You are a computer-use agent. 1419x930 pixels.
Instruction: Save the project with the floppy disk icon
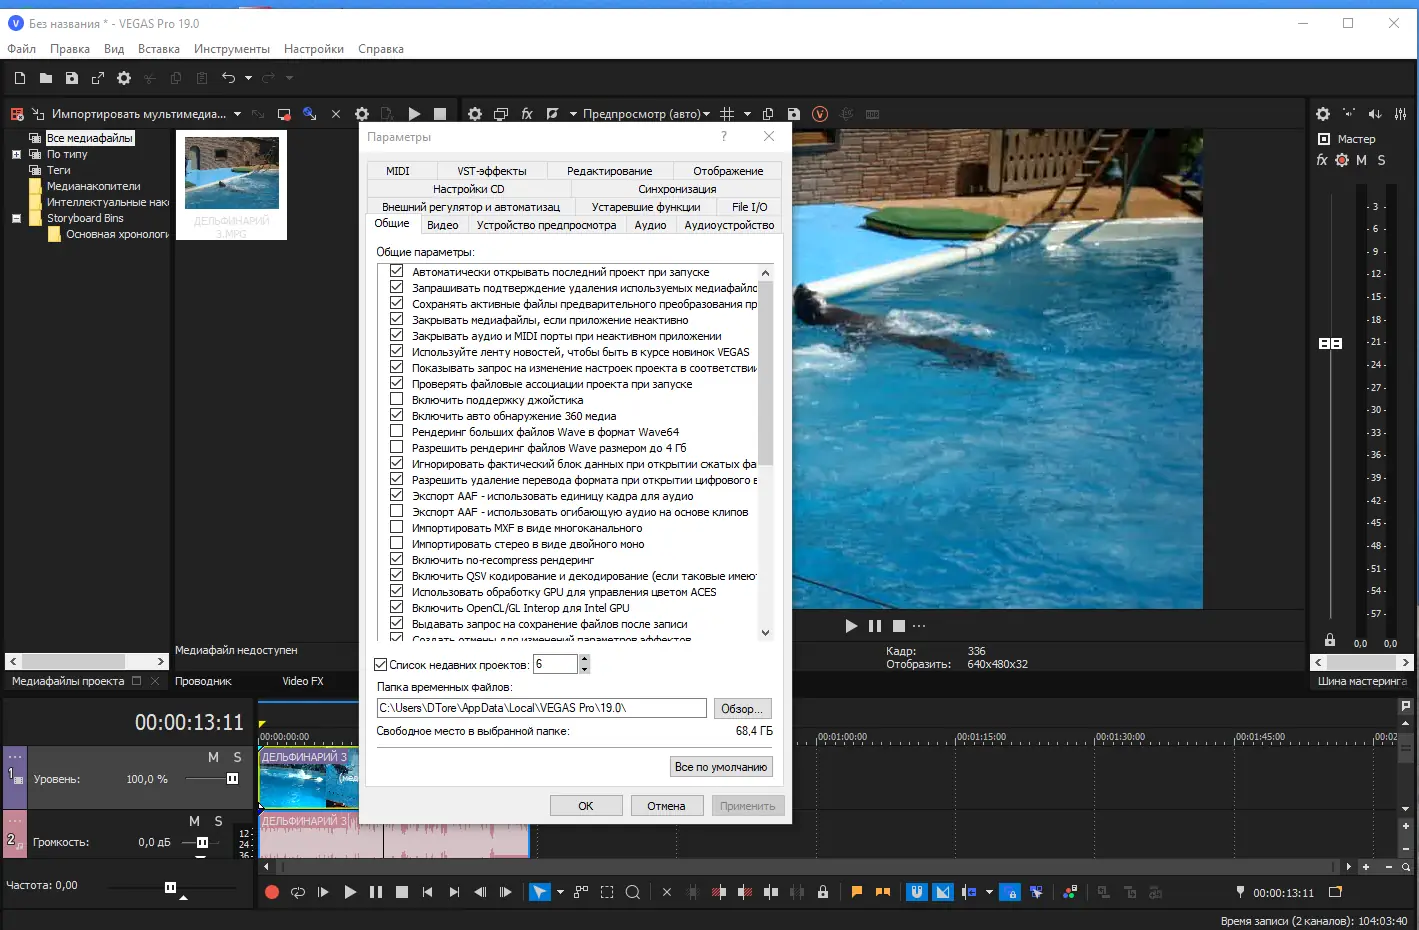(71, 78)
